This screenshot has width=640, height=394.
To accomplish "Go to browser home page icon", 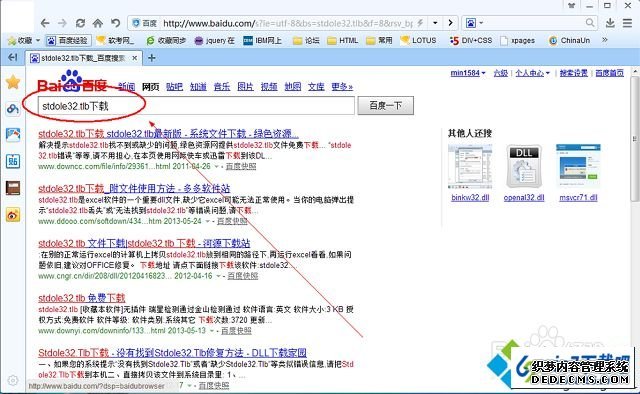I will (98, 23).
